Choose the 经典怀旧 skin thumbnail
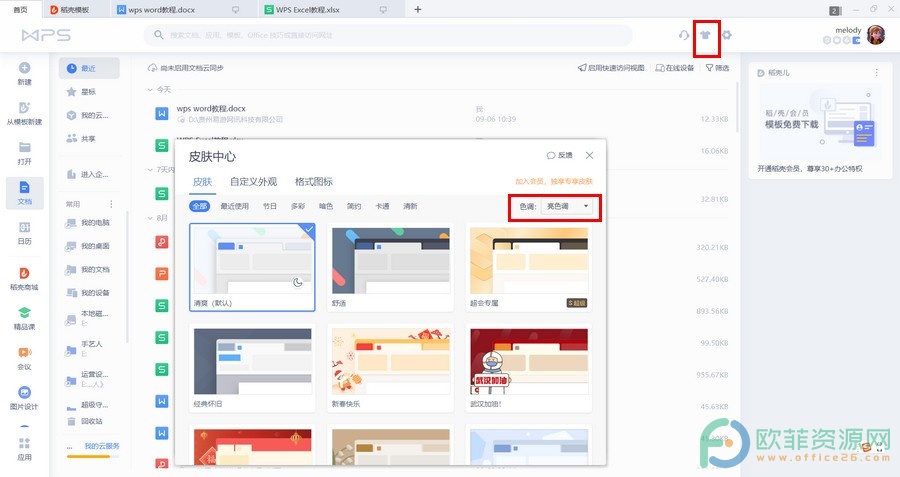 coord(253,368)
